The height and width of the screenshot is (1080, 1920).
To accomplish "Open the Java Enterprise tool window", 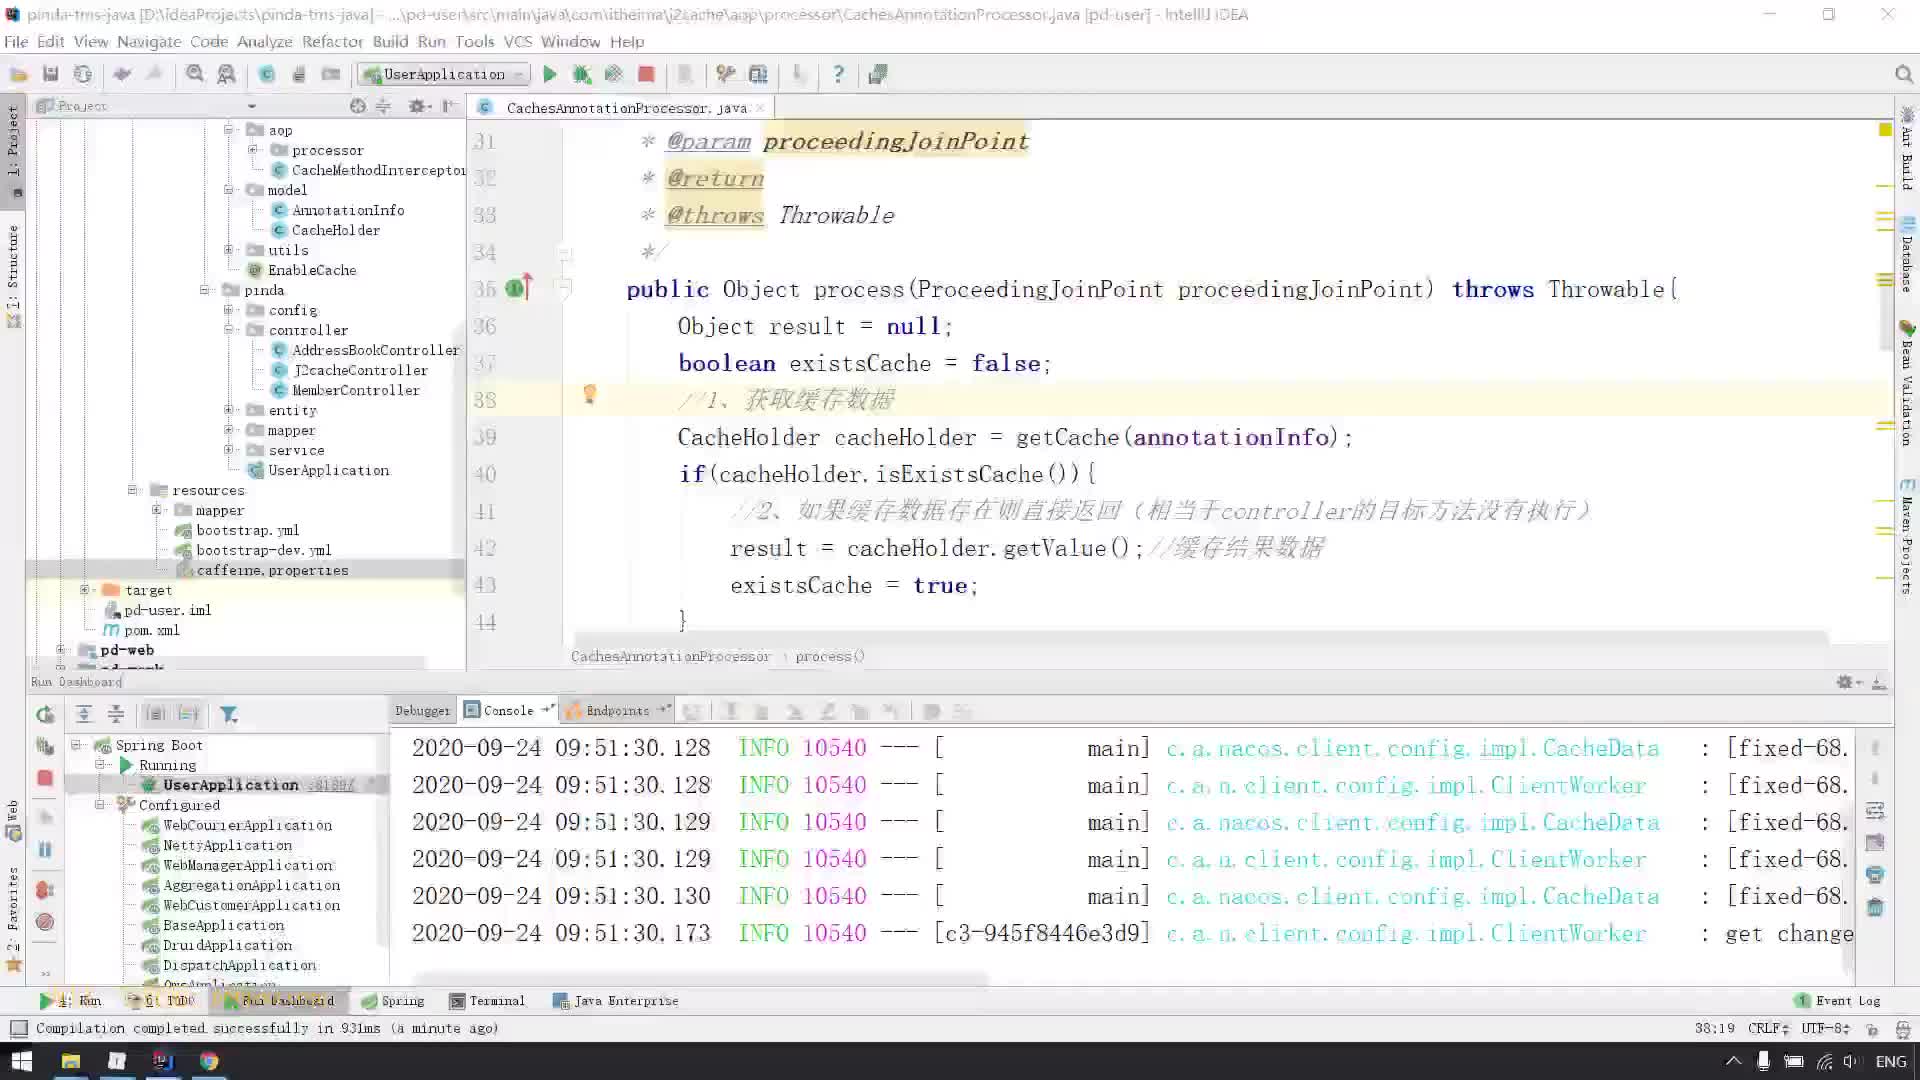I will click(x=615, y=1001).
